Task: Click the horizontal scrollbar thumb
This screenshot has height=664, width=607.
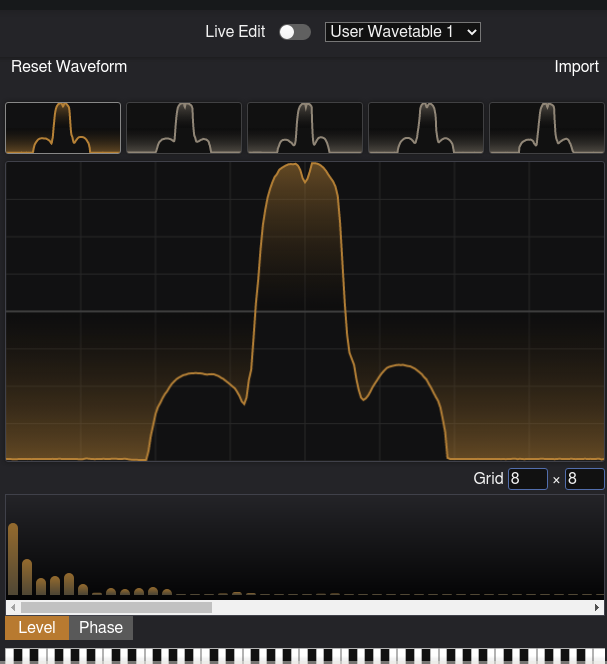Action: [x=116, y=607]
